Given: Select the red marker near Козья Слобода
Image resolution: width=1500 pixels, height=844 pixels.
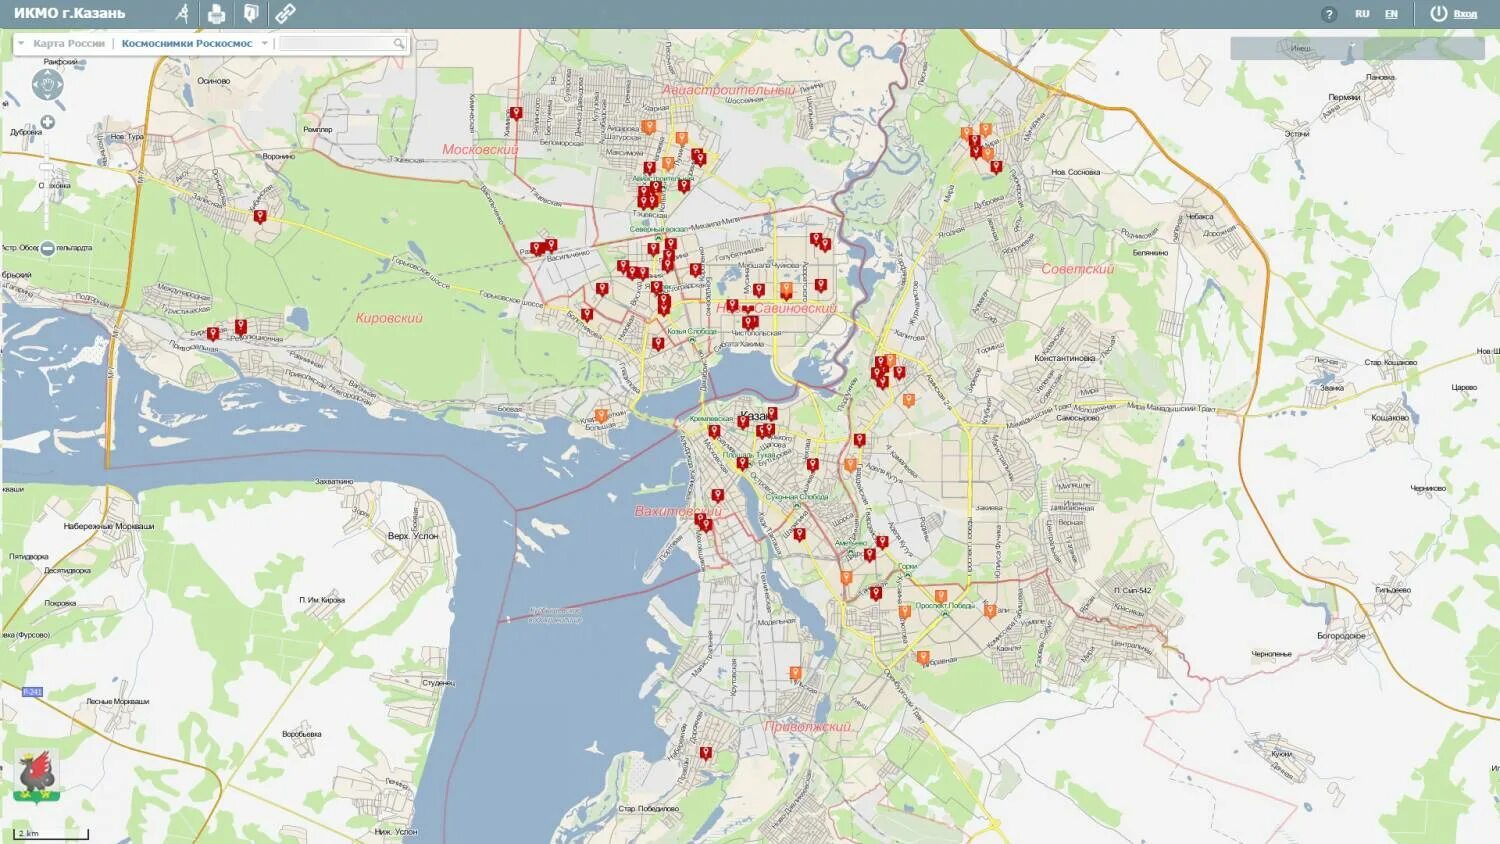Looking at the screenshot, I should tap(658, 343).
